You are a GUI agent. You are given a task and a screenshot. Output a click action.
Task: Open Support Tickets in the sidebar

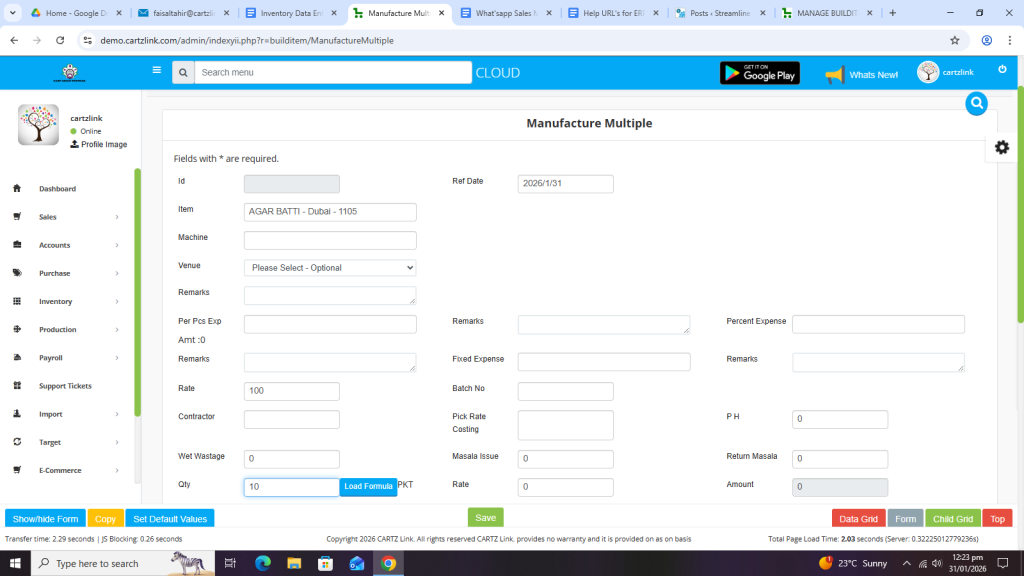(65, 386)
